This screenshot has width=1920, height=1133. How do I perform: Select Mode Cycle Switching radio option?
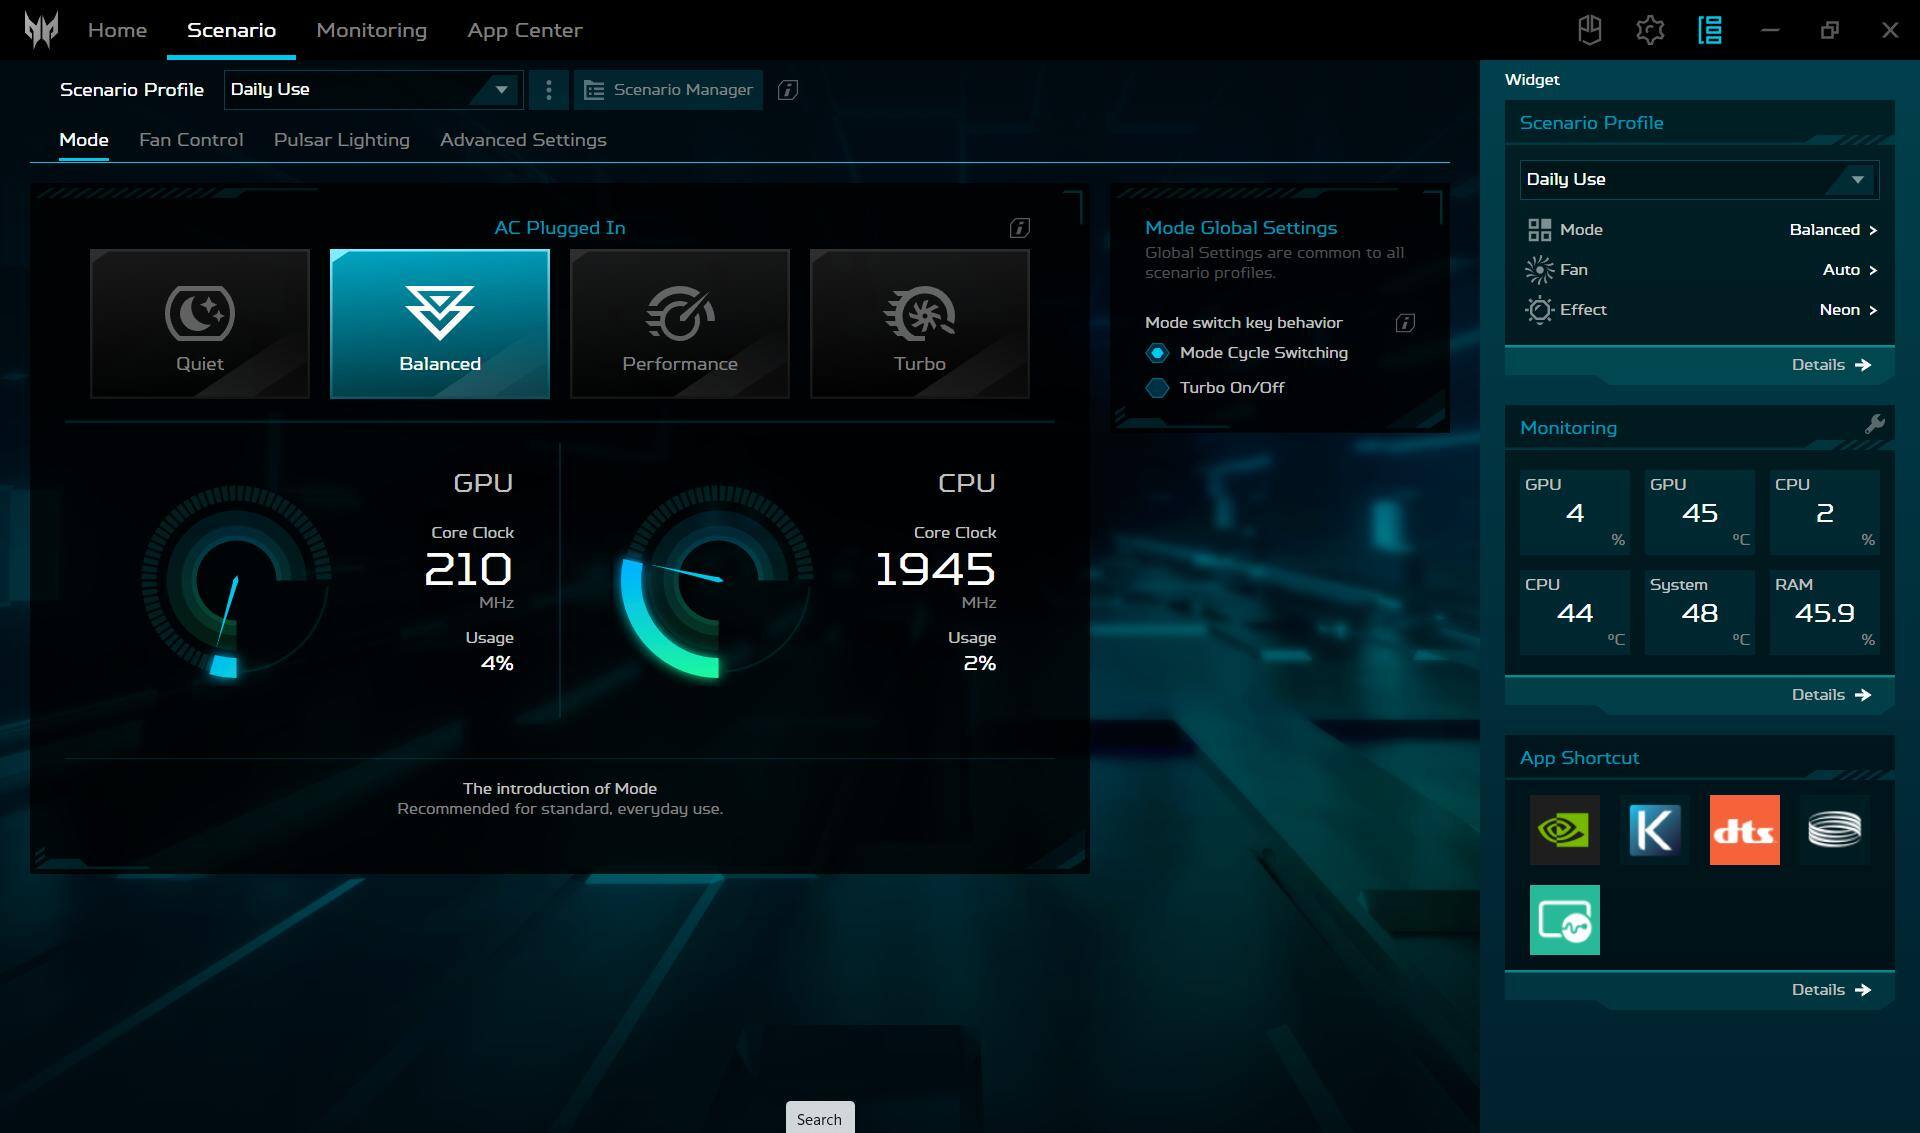[1157, 353]
